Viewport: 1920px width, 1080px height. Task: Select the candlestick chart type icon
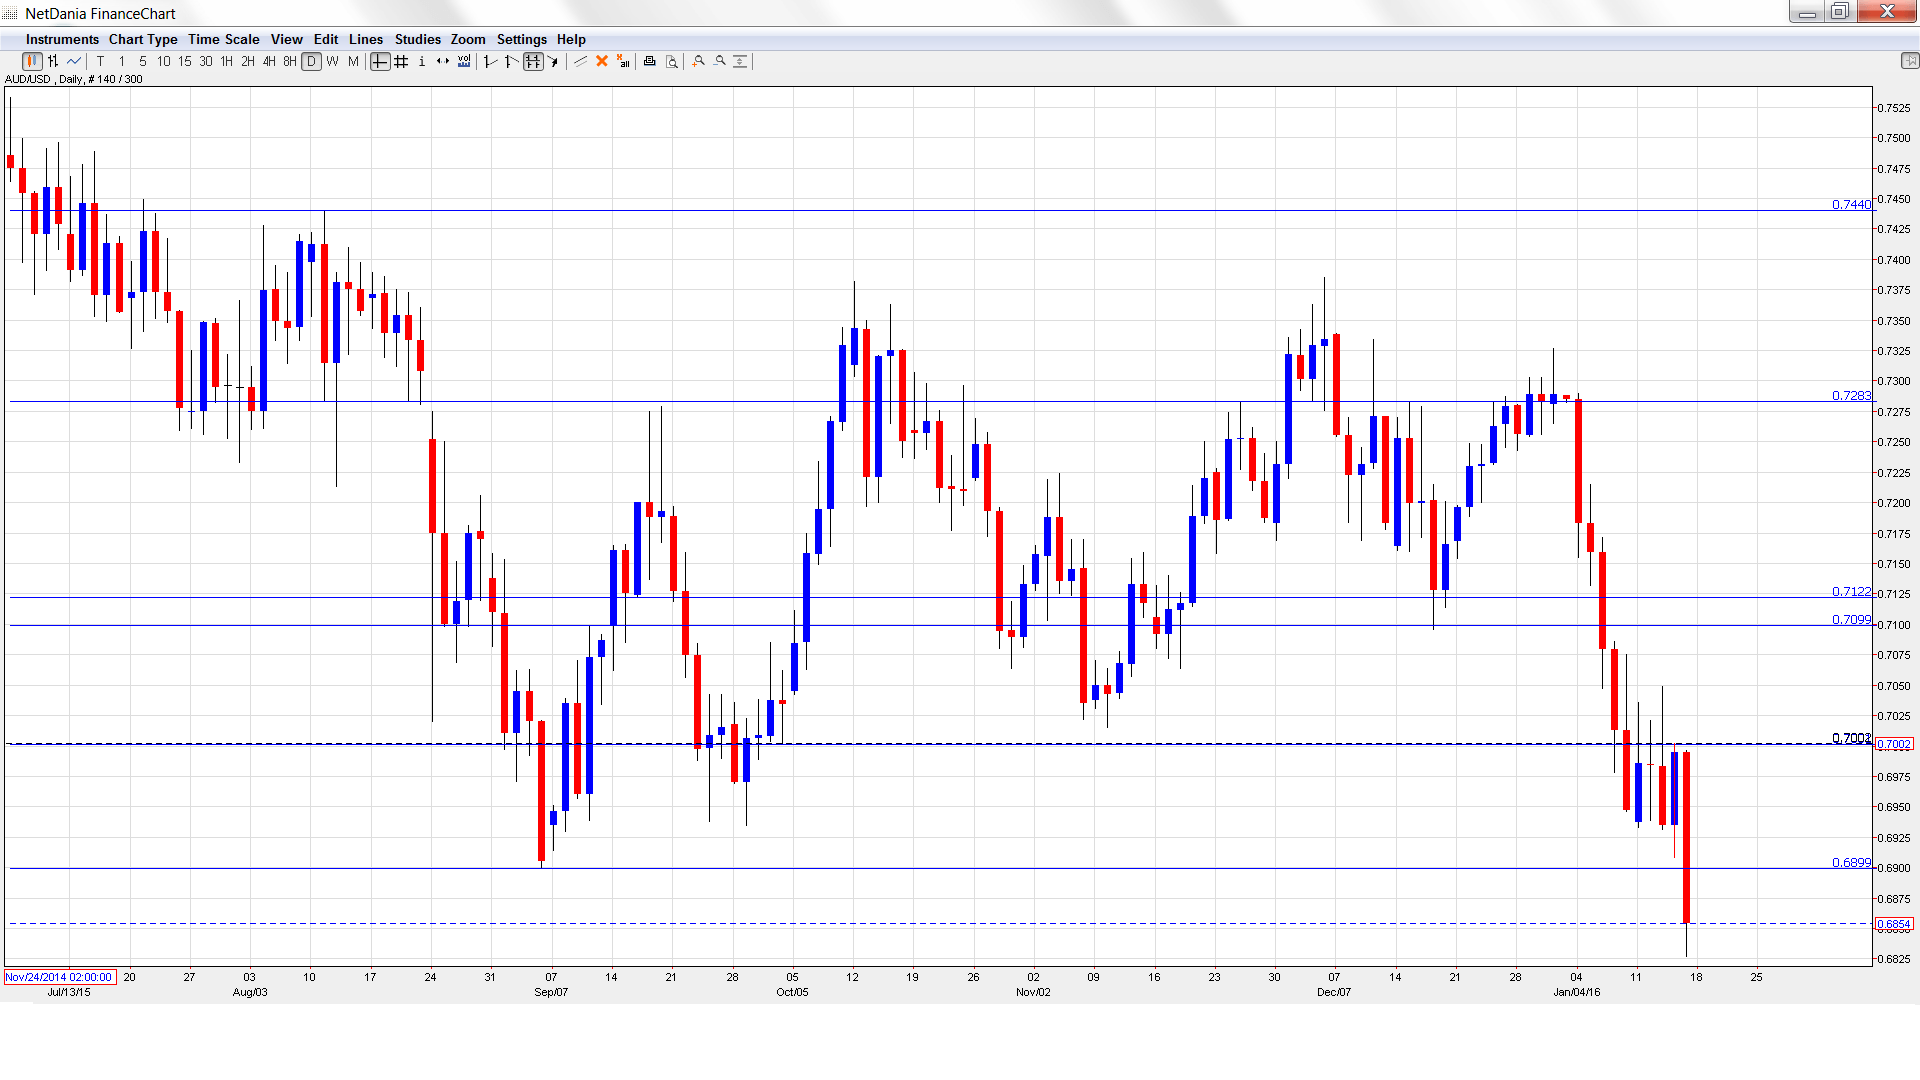(31, 61)
